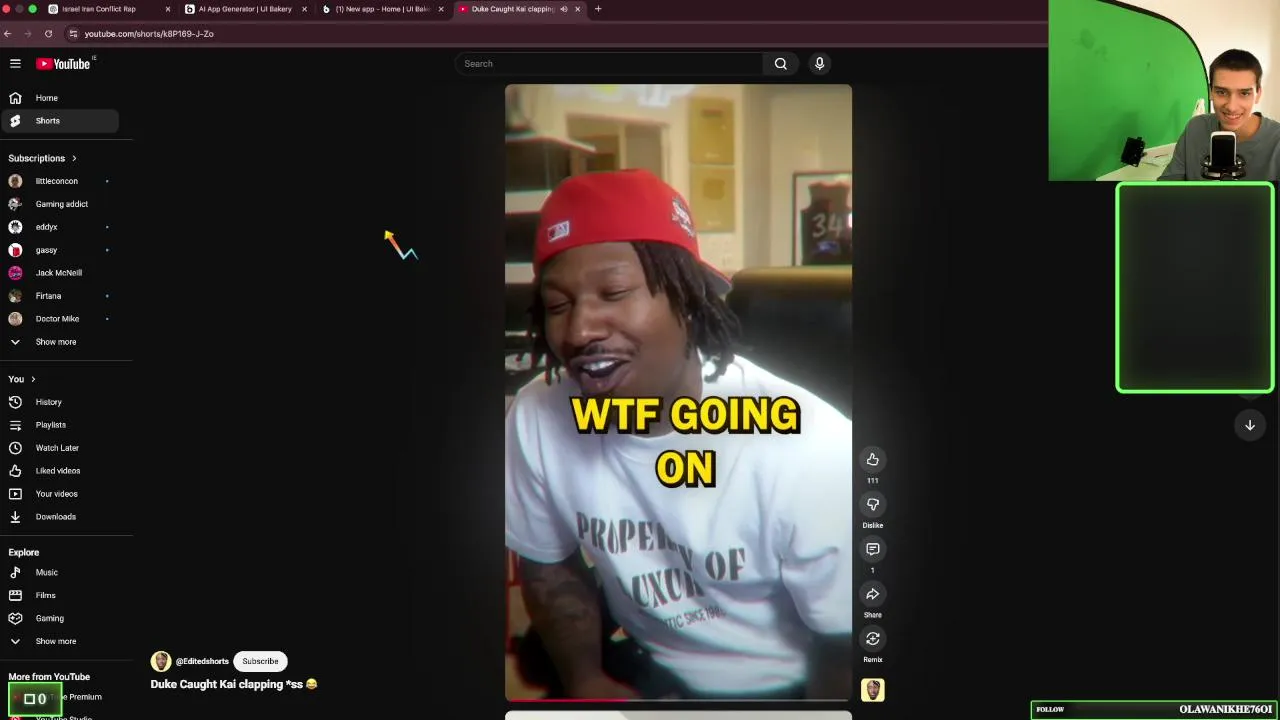The image size is (1280, 720).
Task: Share this Short using the arrow icon
Action: [x=872, y=594]
